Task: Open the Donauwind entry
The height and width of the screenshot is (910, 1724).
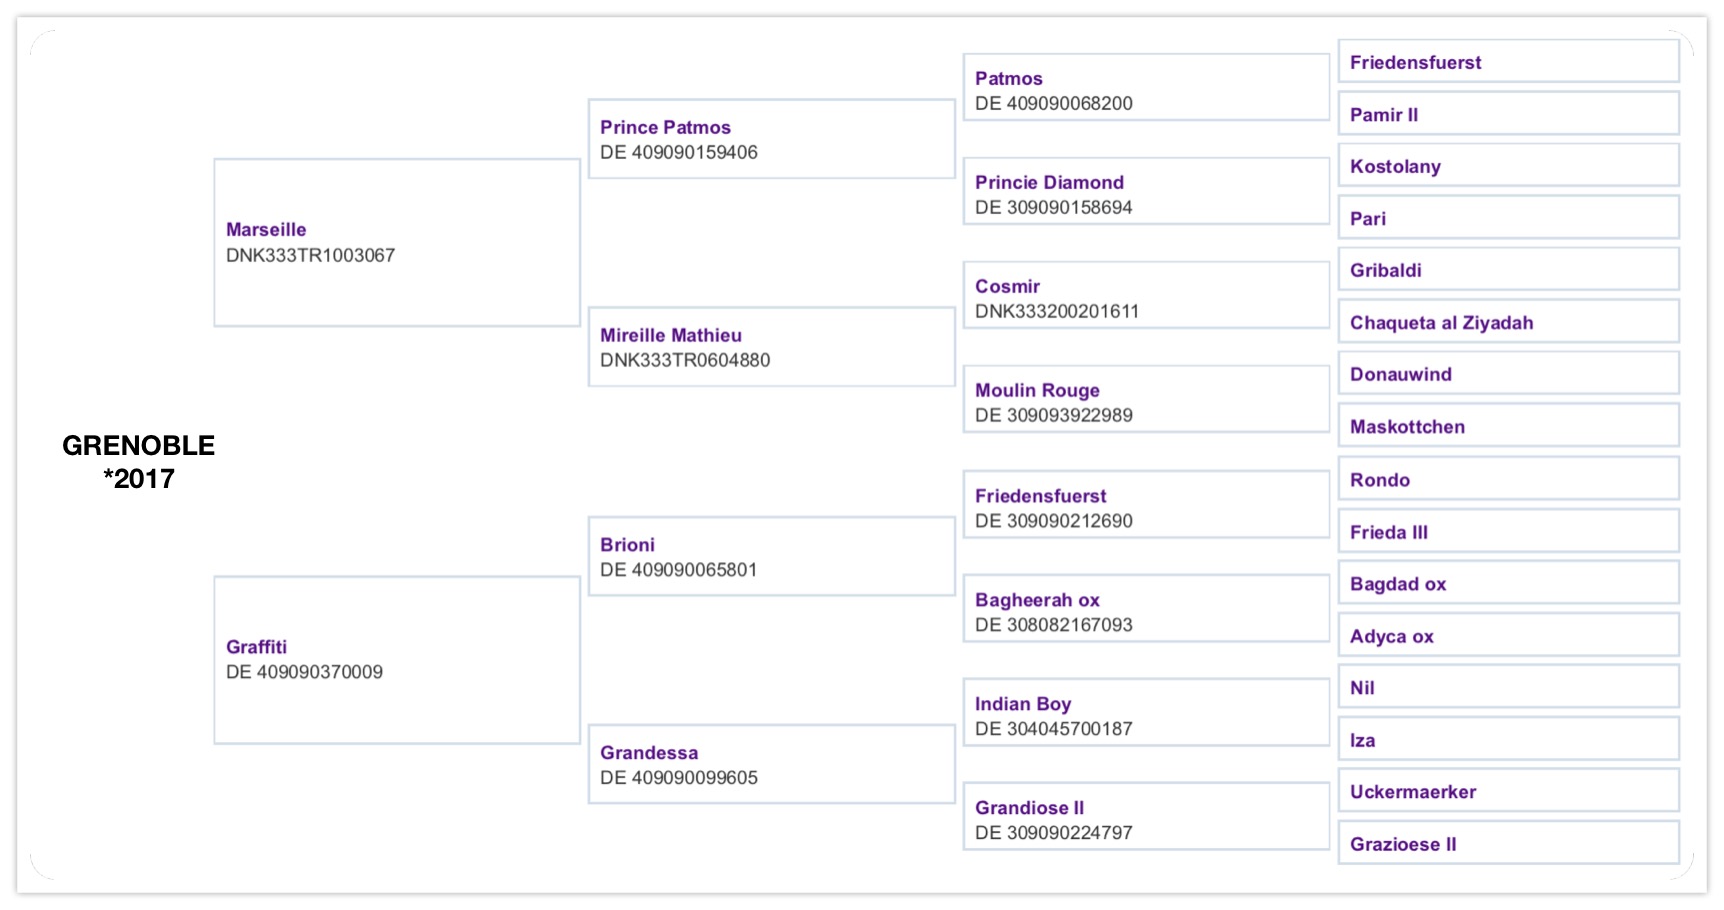Action: tap(1400, 375)
